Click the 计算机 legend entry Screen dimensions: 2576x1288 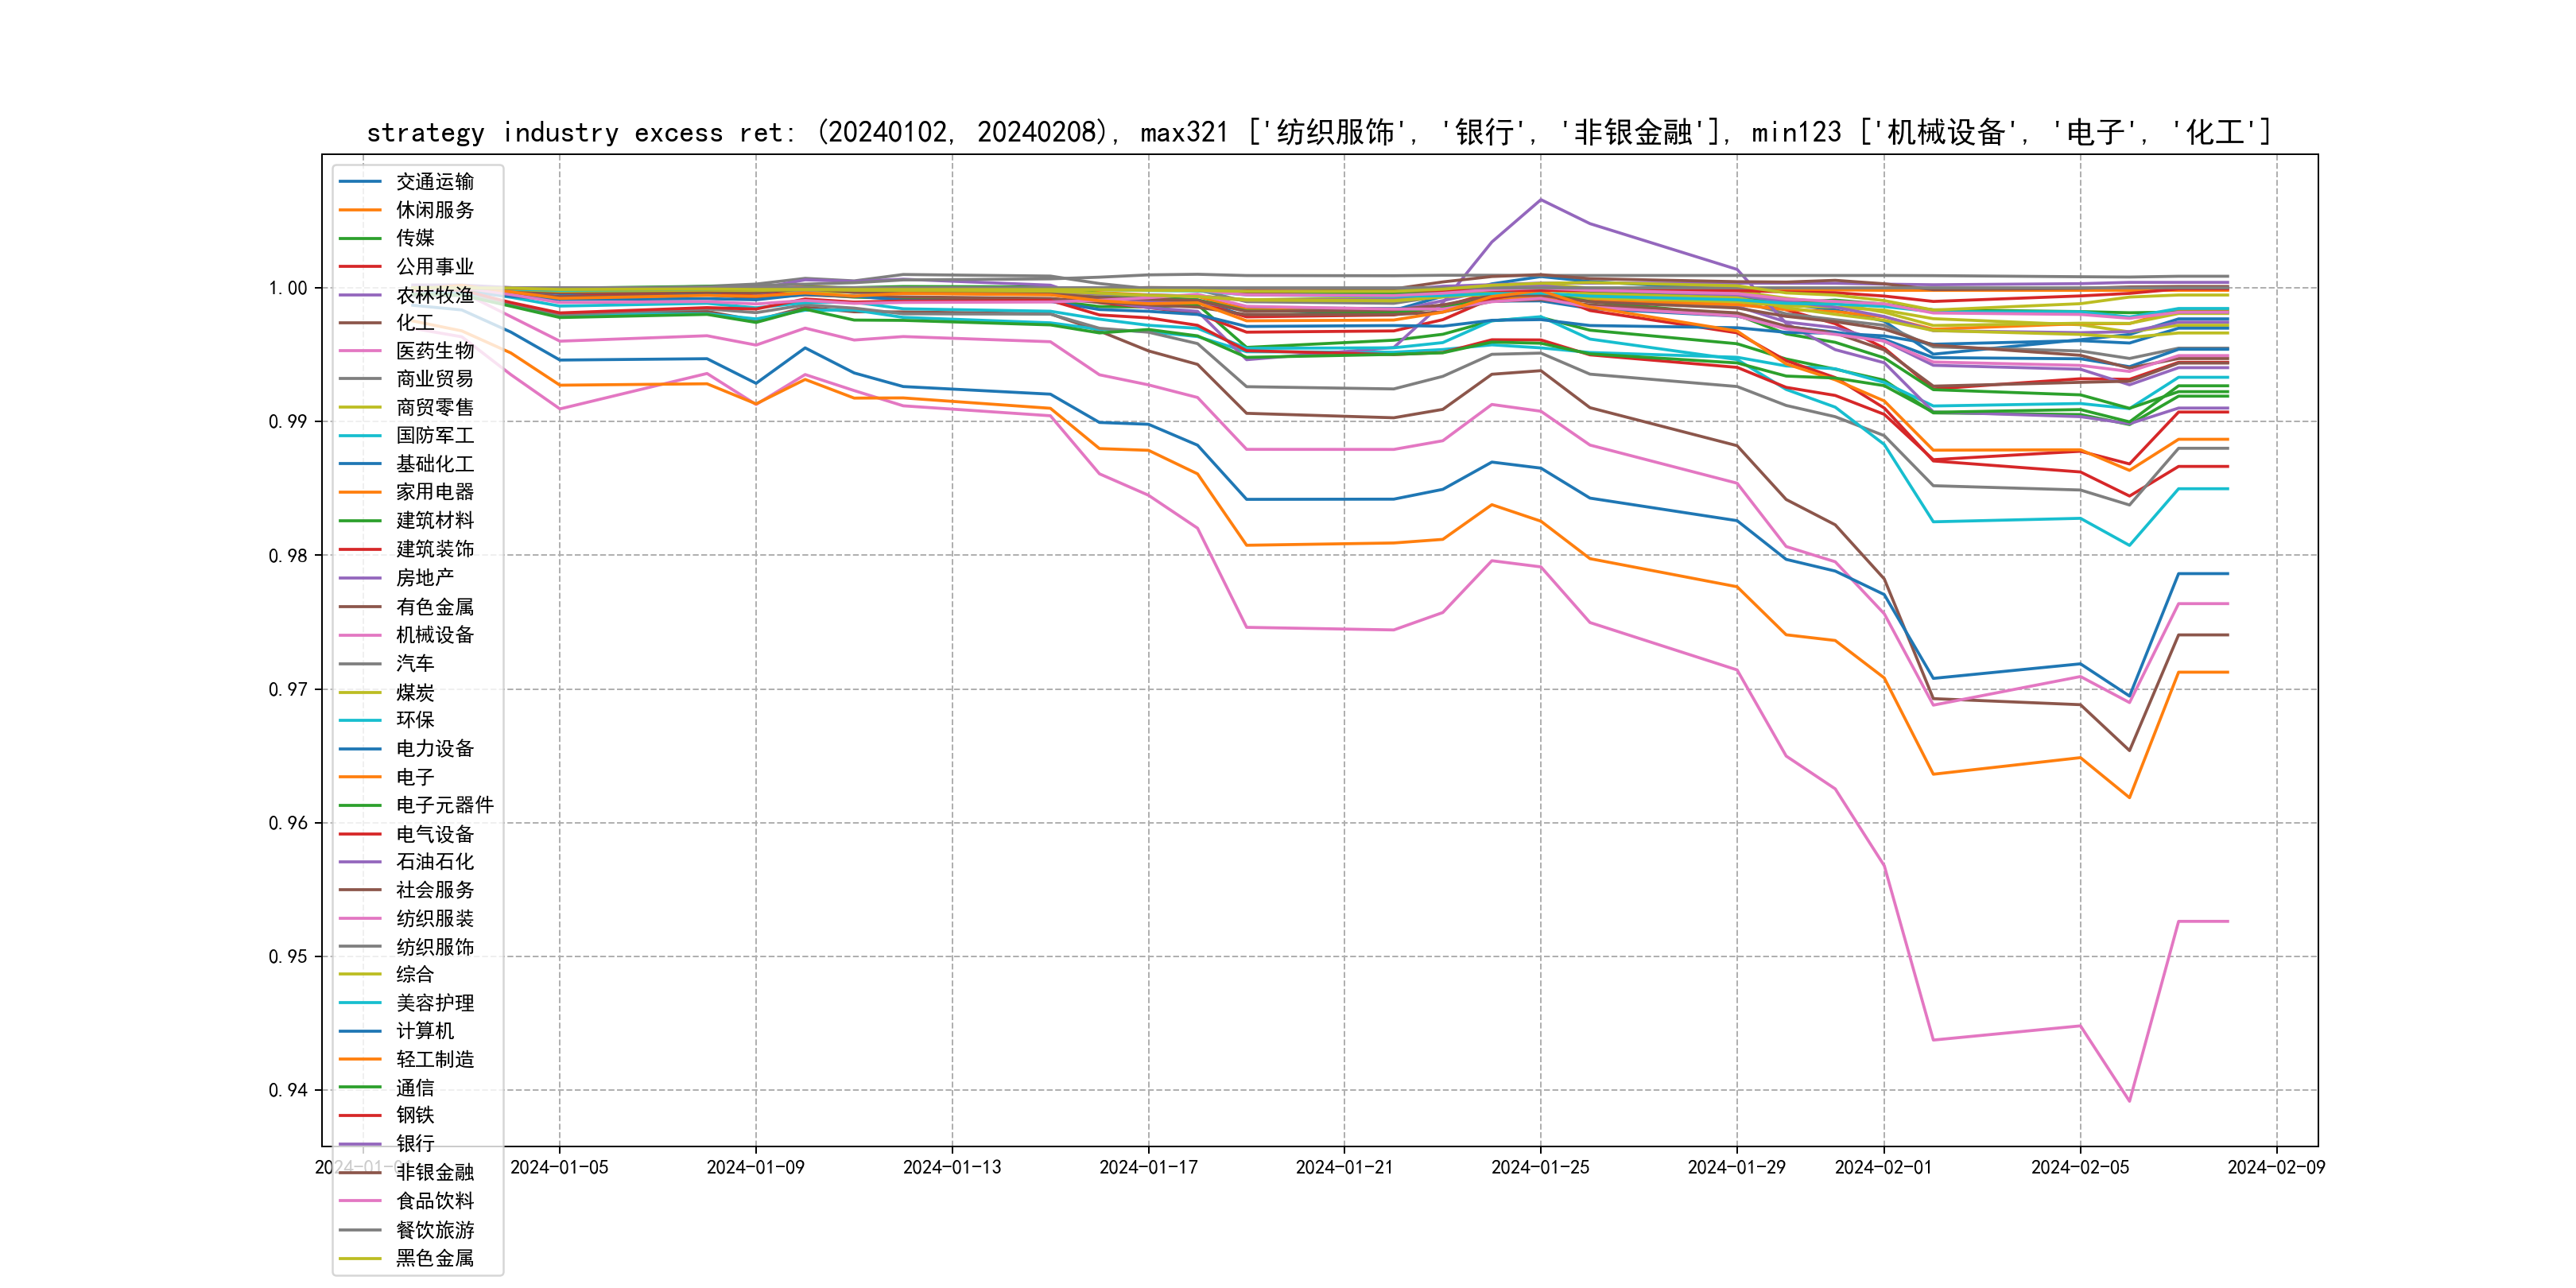point(424,1031)
